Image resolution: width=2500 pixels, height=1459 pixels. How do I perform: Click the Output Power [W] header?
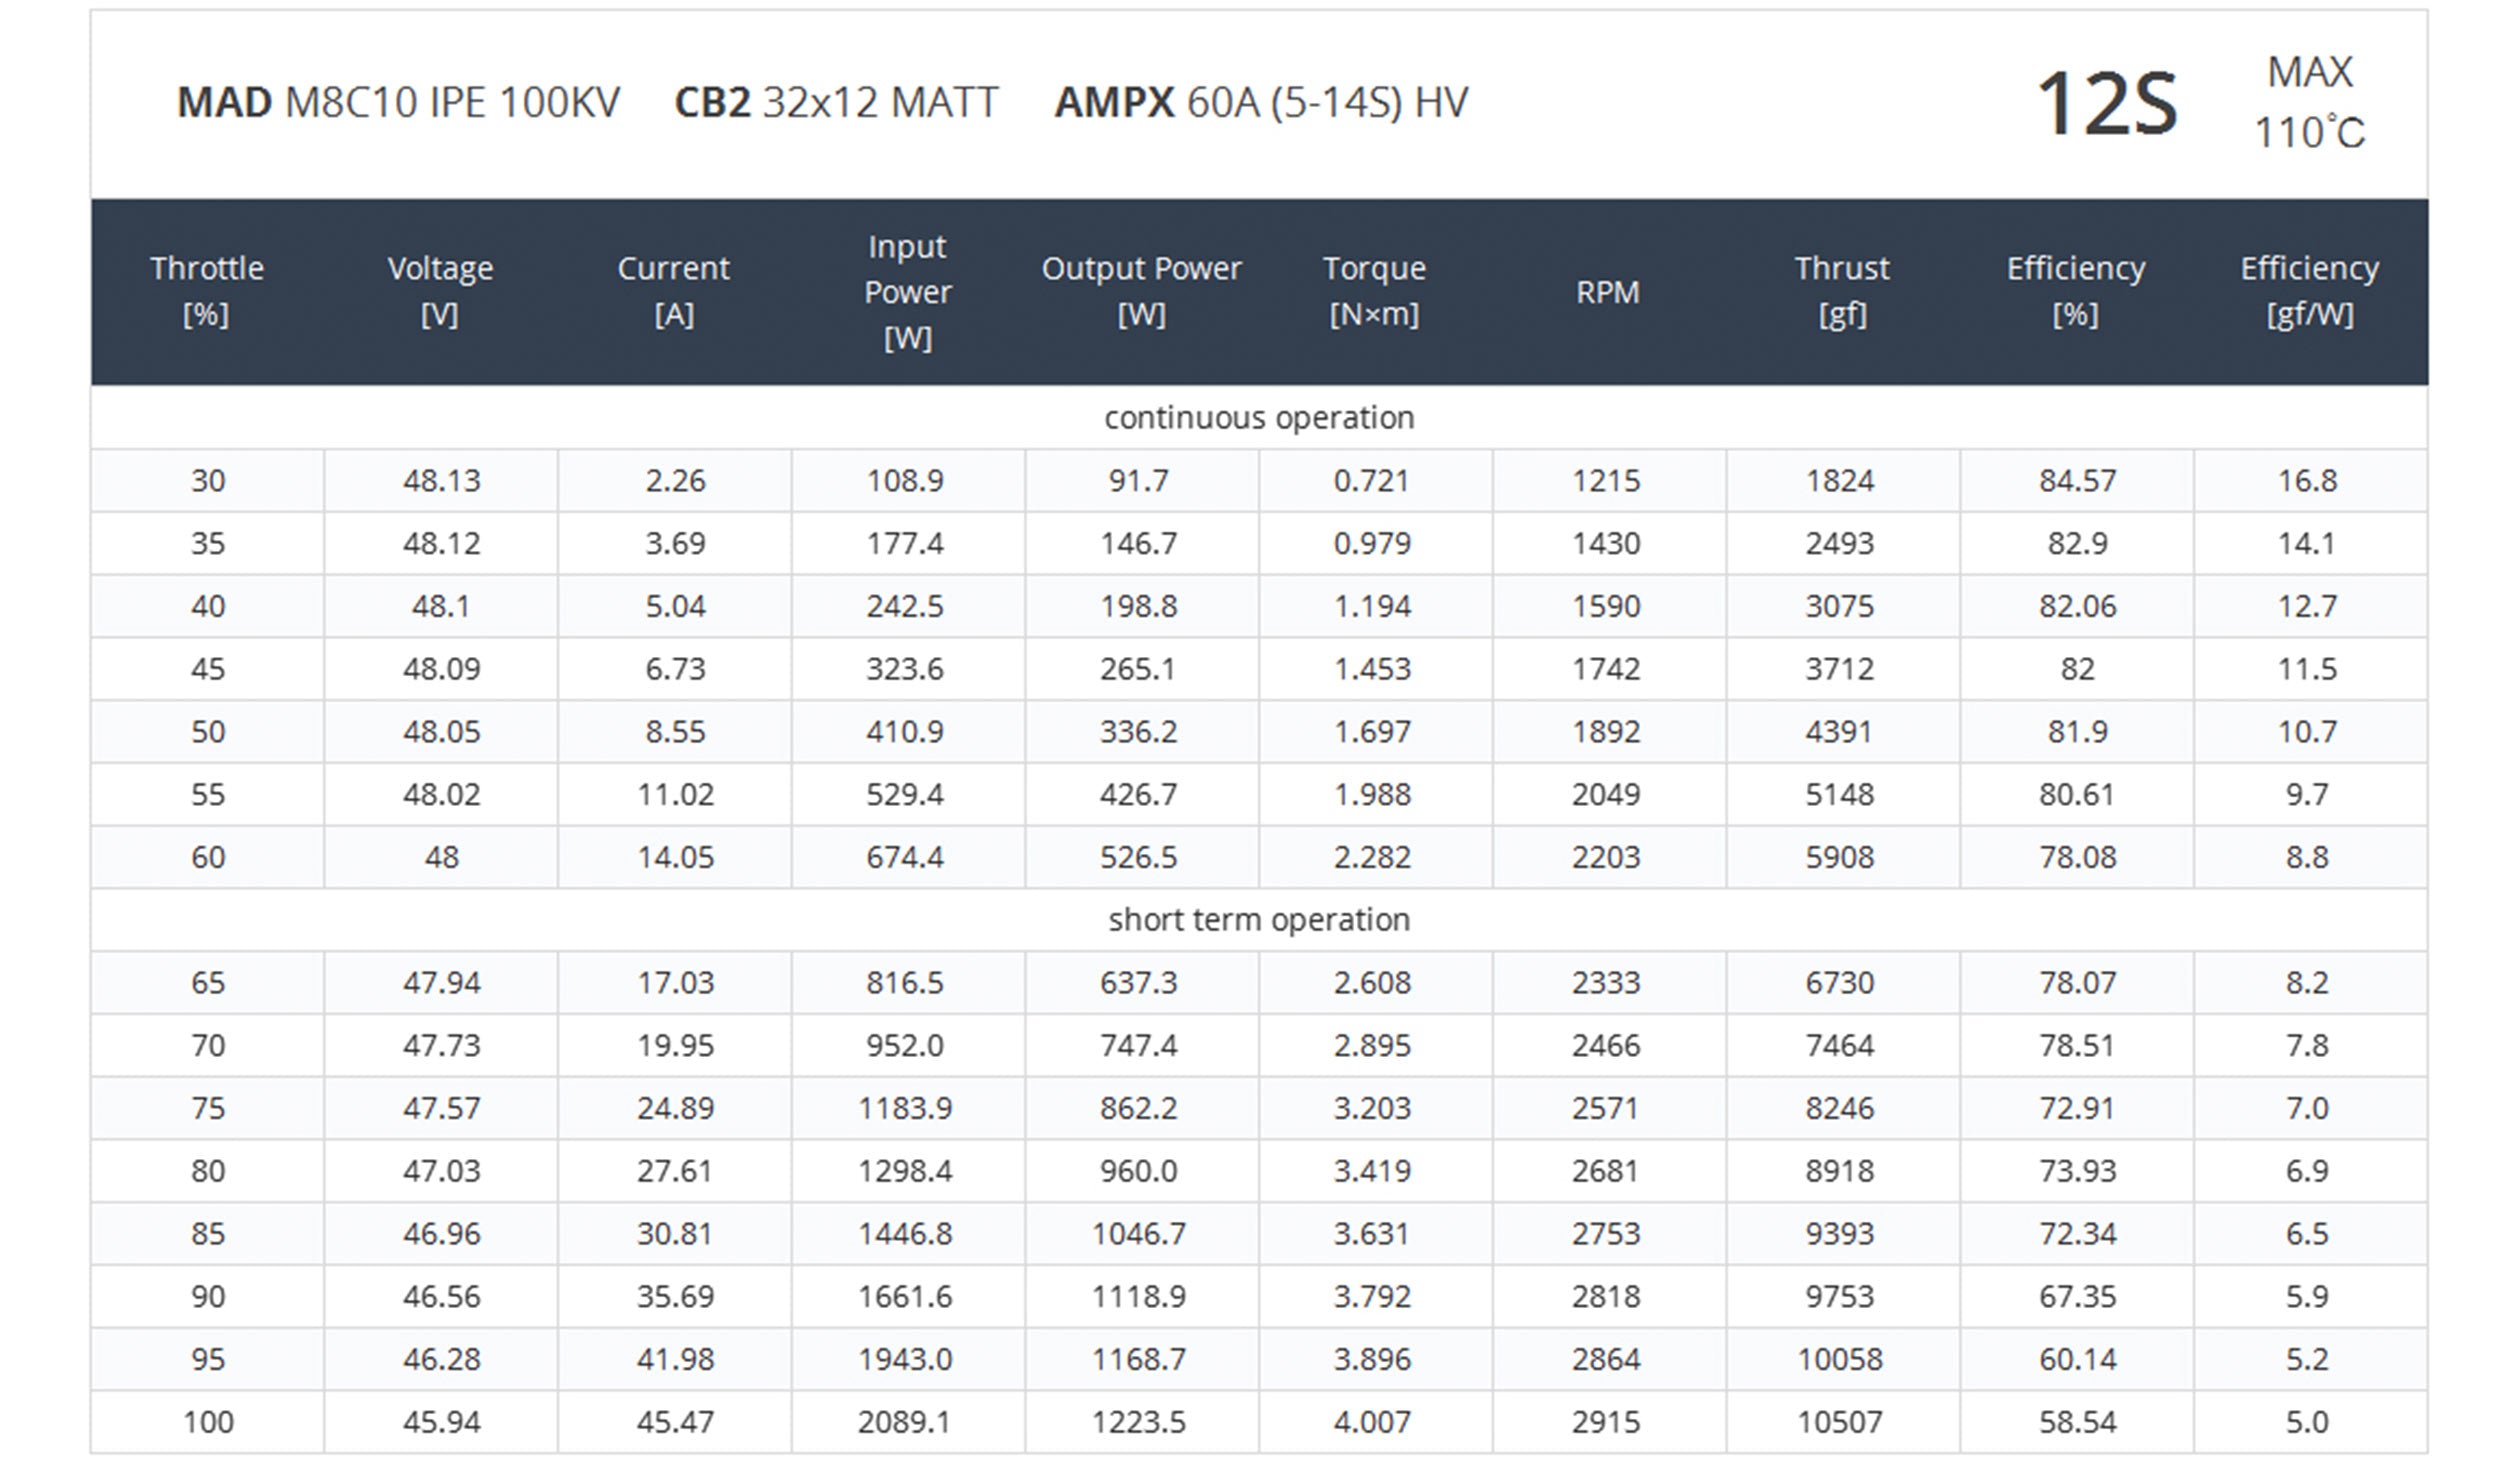[x=1141, y=291]
